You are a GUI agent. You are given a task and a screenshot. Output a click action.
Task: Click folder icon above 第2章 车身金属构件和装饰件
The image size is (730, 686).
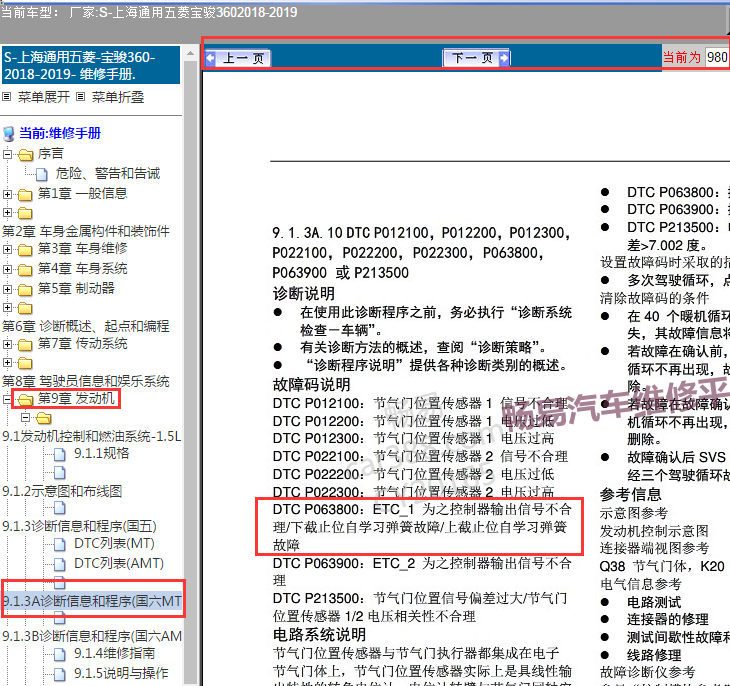click(26, 214)
